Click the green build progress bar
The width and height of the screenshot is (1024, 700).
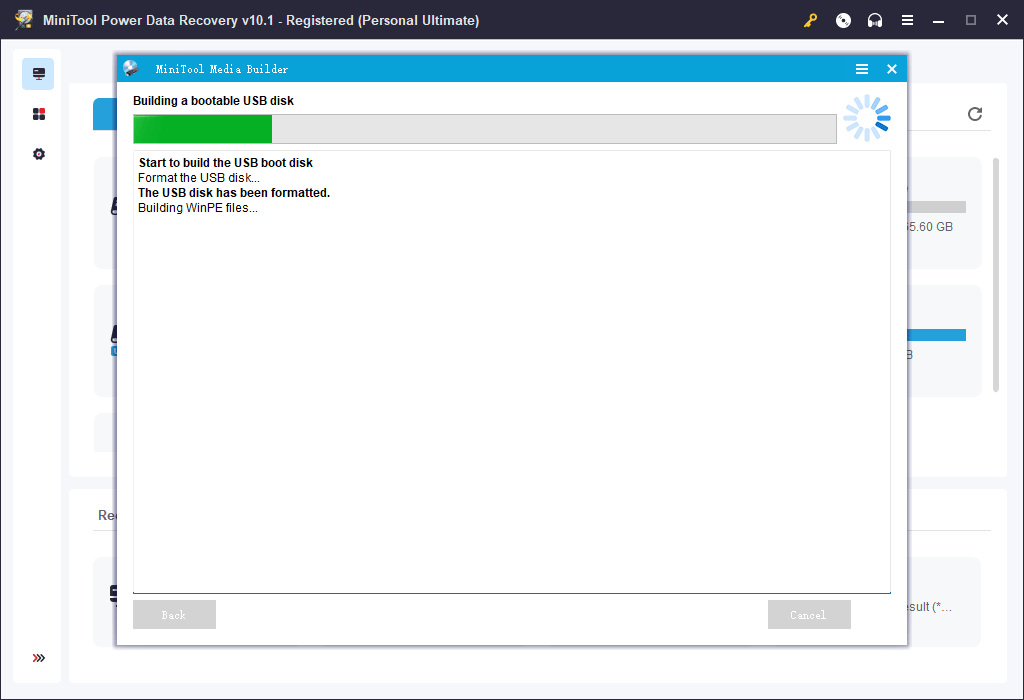tap(485, 129)
